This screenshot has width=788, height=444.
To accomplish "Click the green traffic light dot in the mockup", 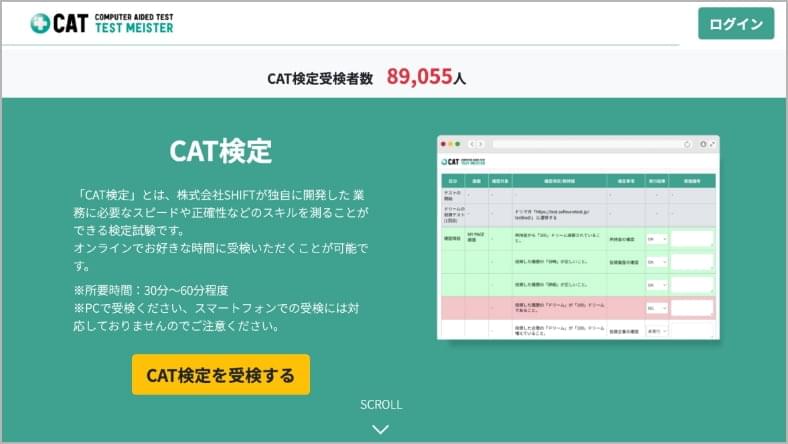I will point(459,144).
